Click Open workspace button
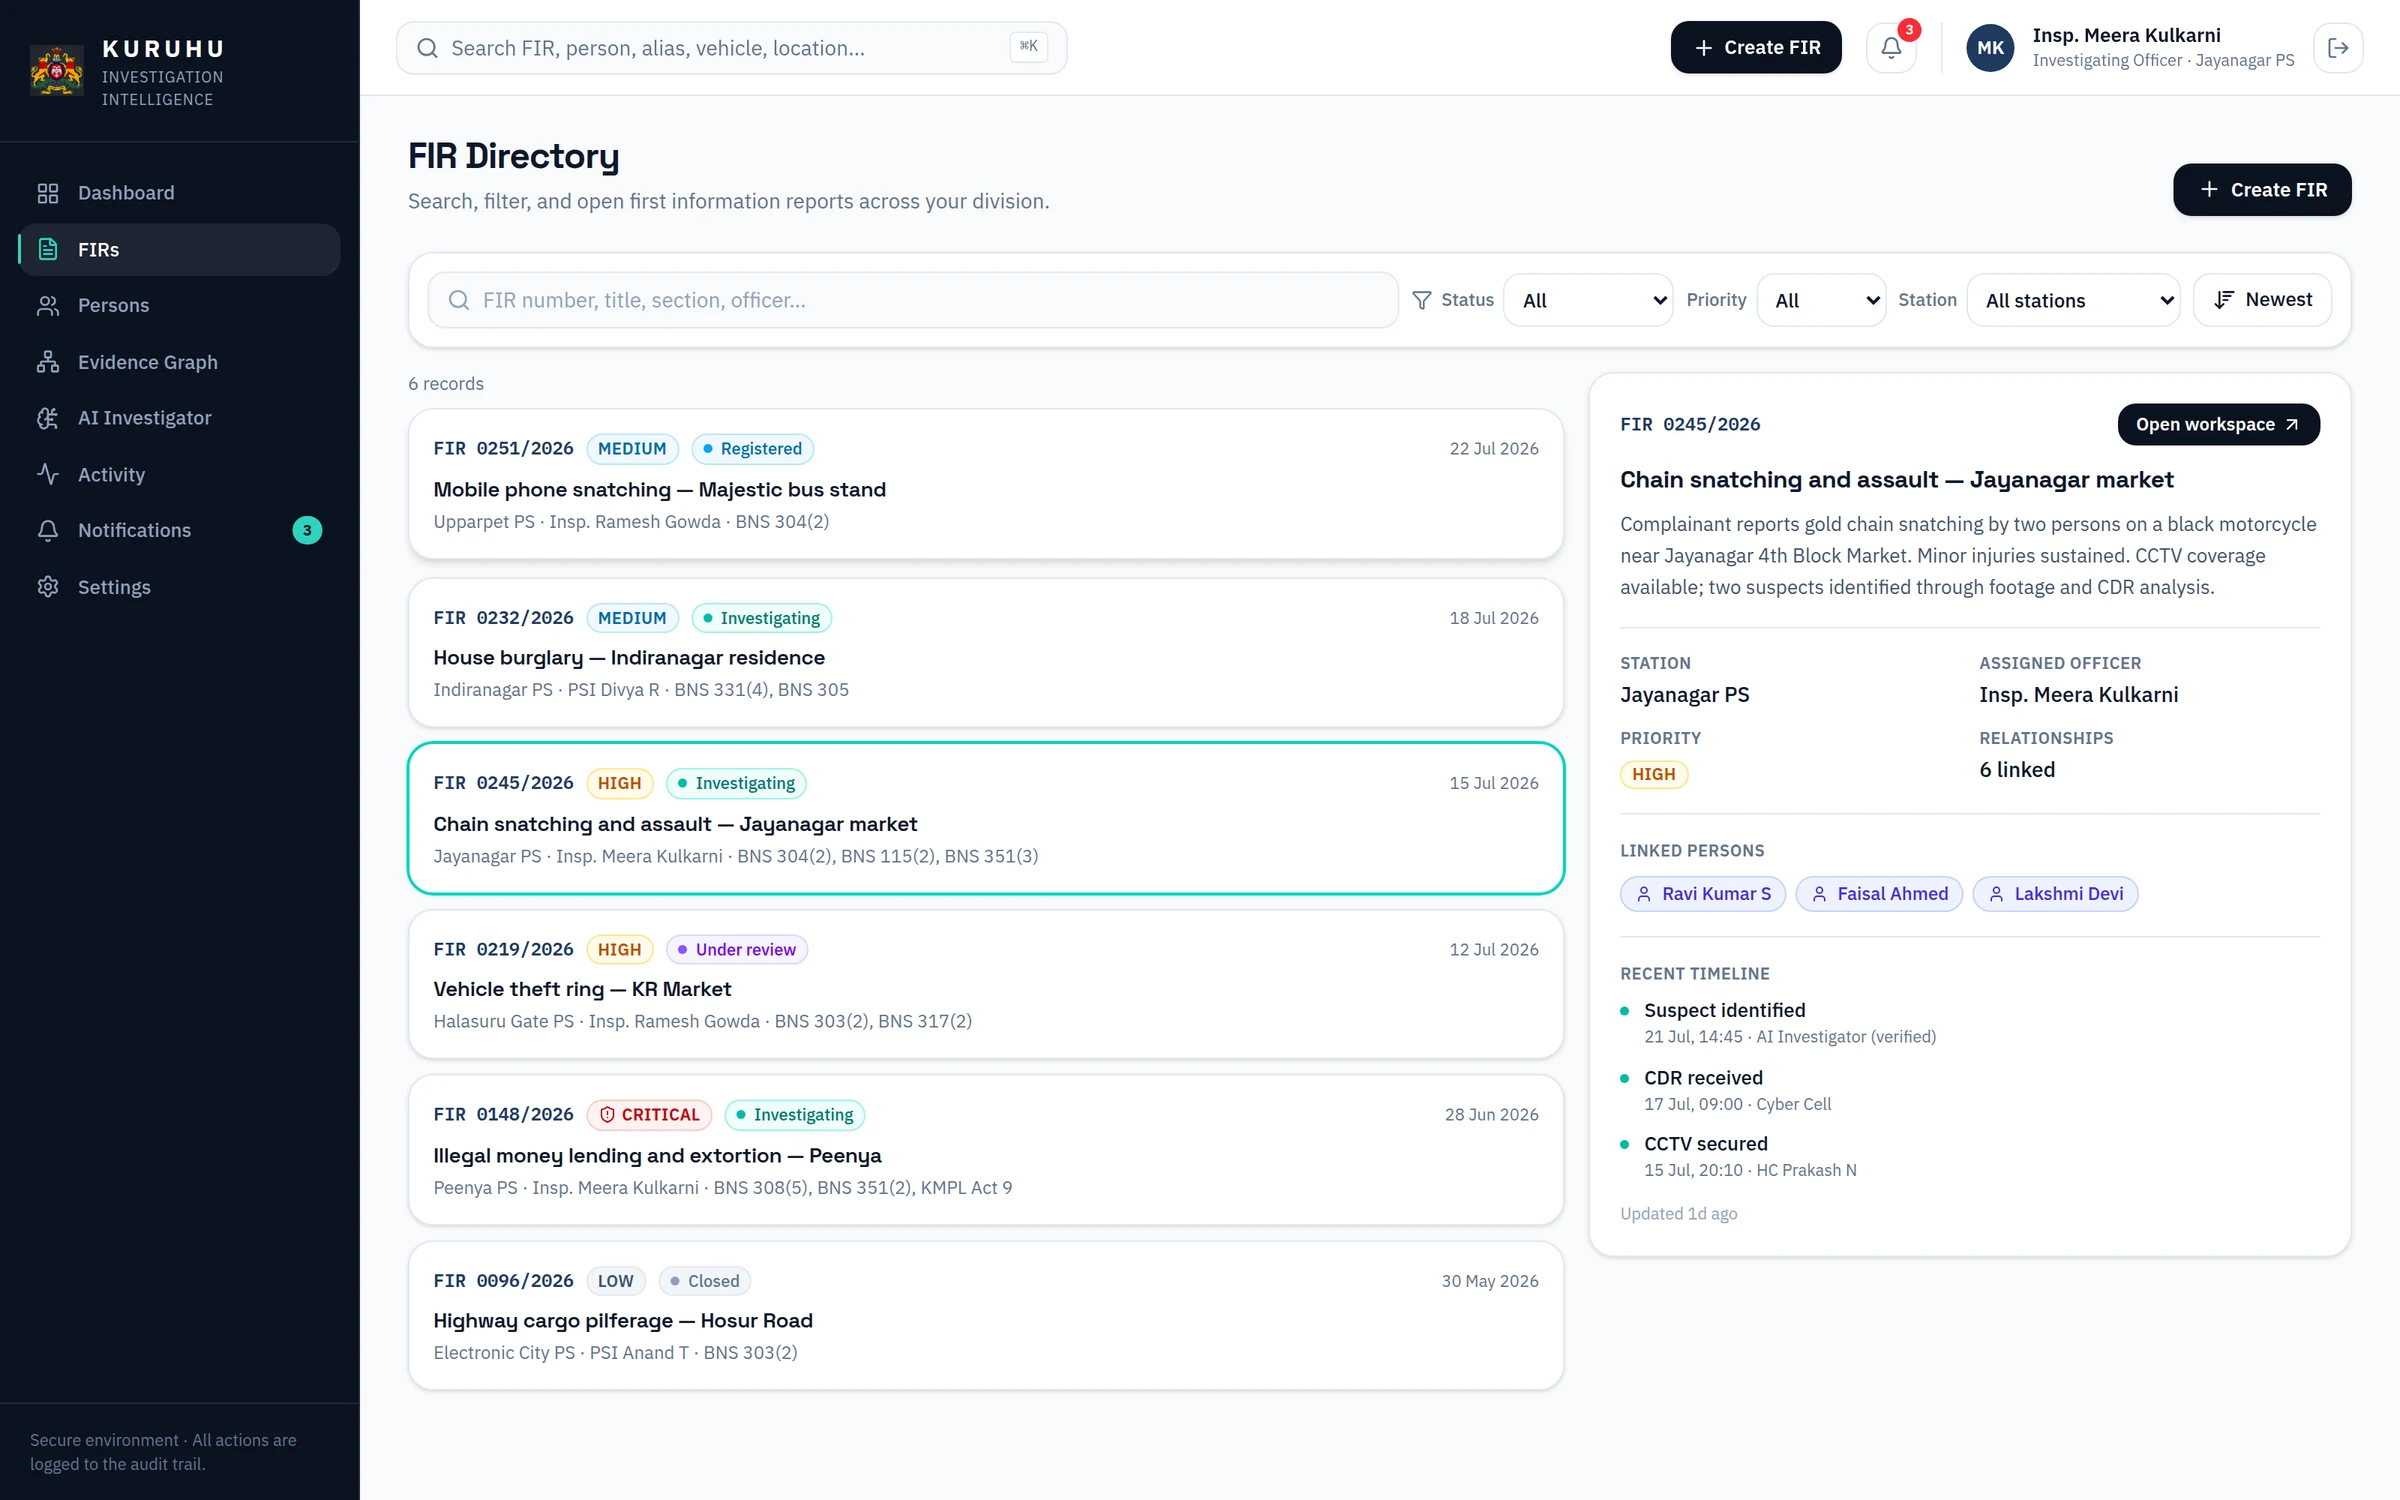Viewport: 2400px width, 1500px height. (x=2218, y=424)
